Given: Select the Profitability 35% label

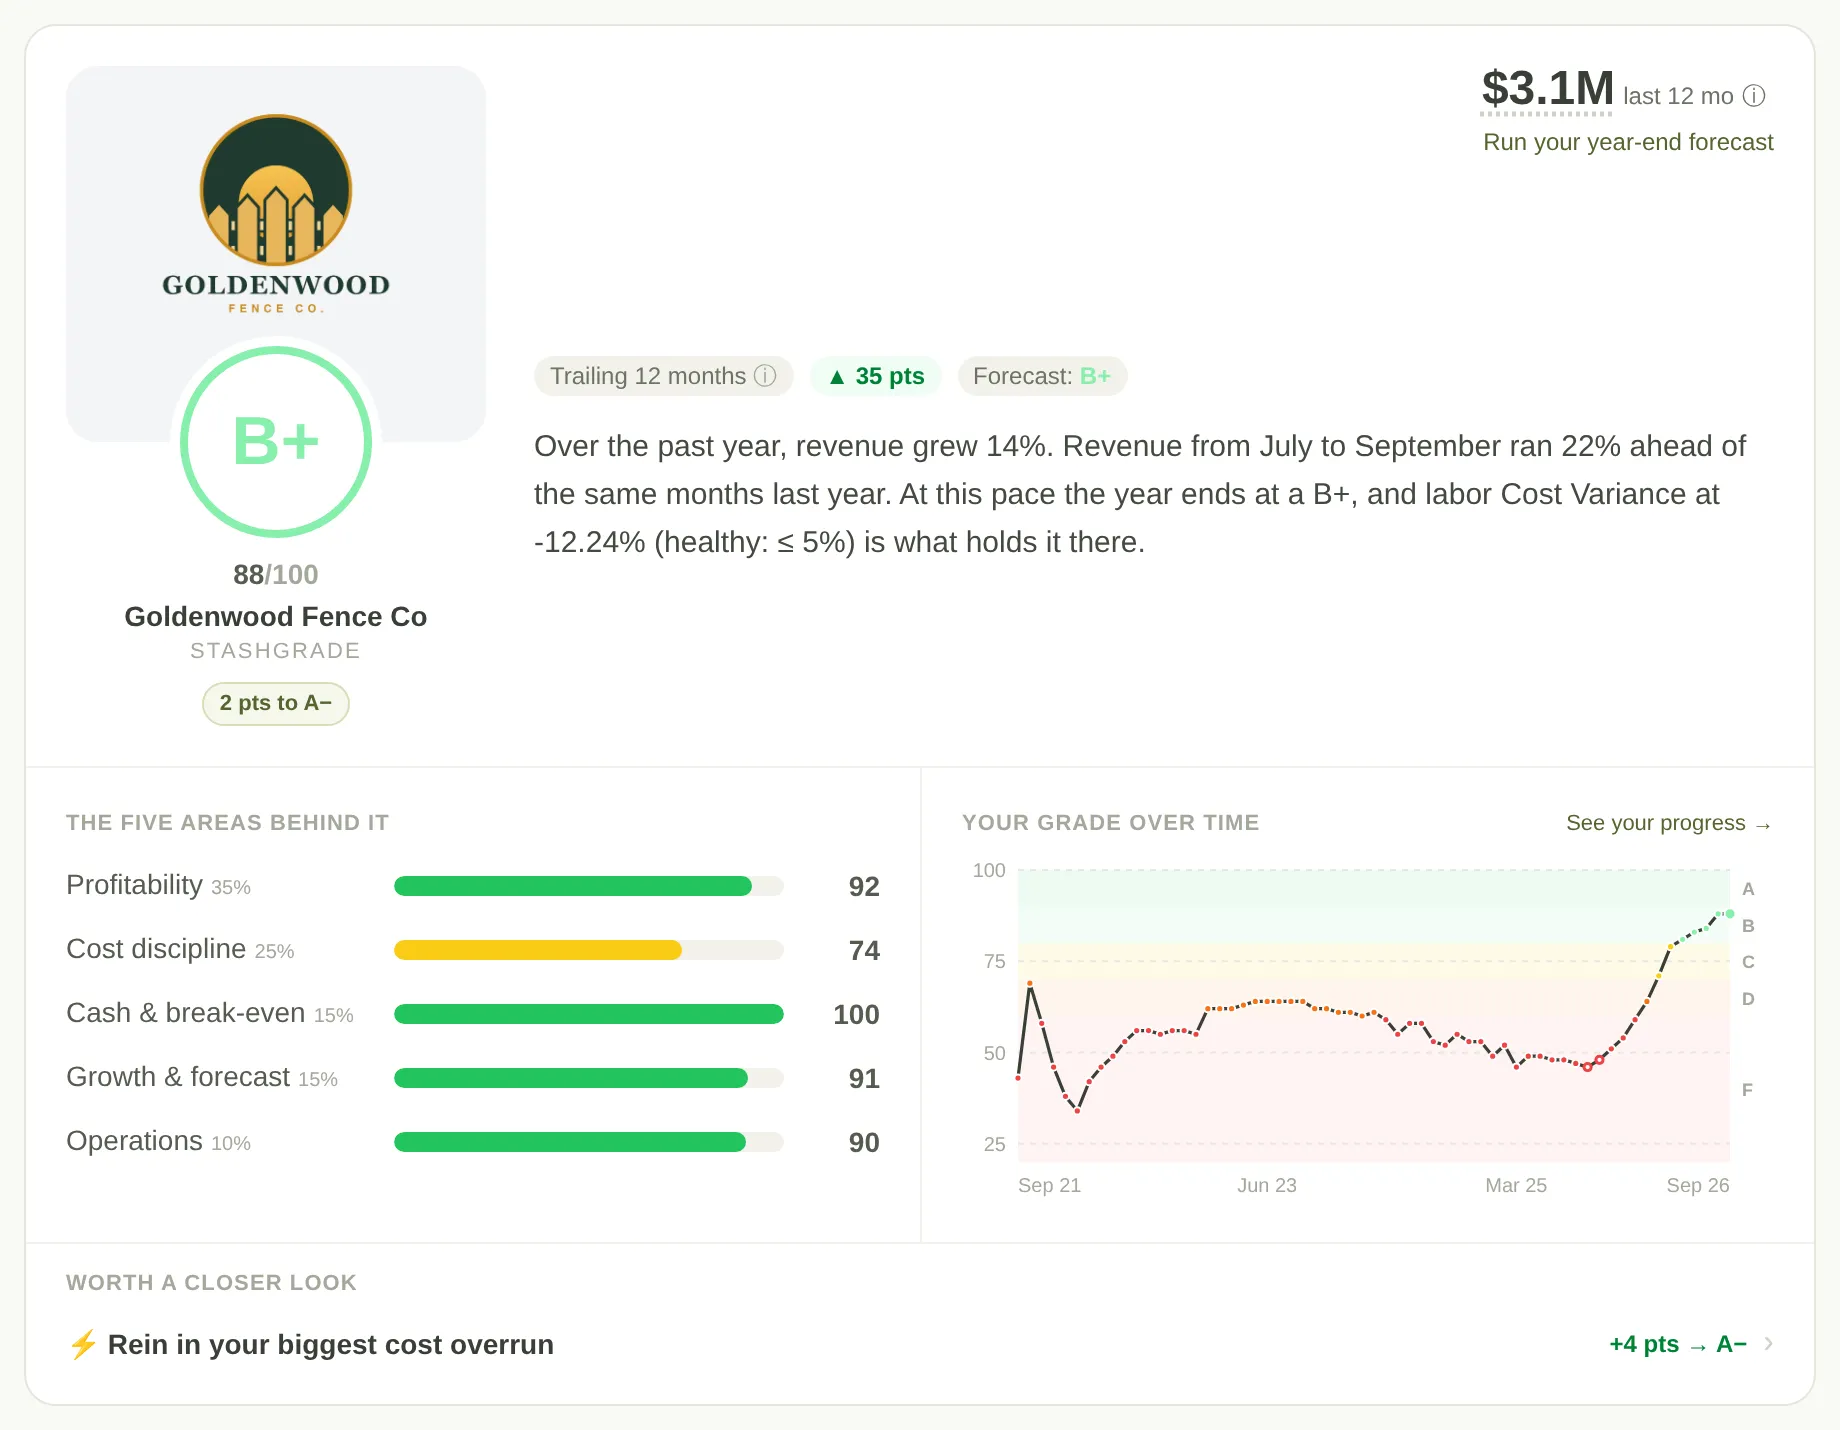Looking at the screenshot, I should [x=158, y=885].
